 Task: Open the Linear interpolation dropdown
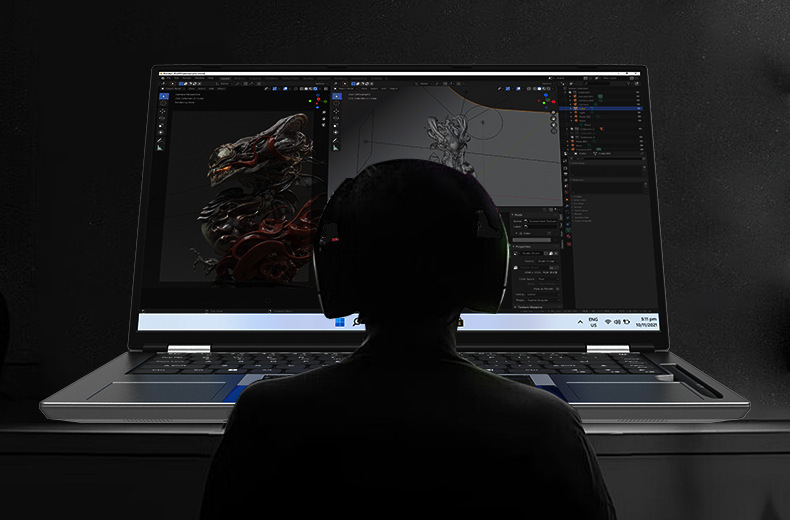(x=544, y=294)
